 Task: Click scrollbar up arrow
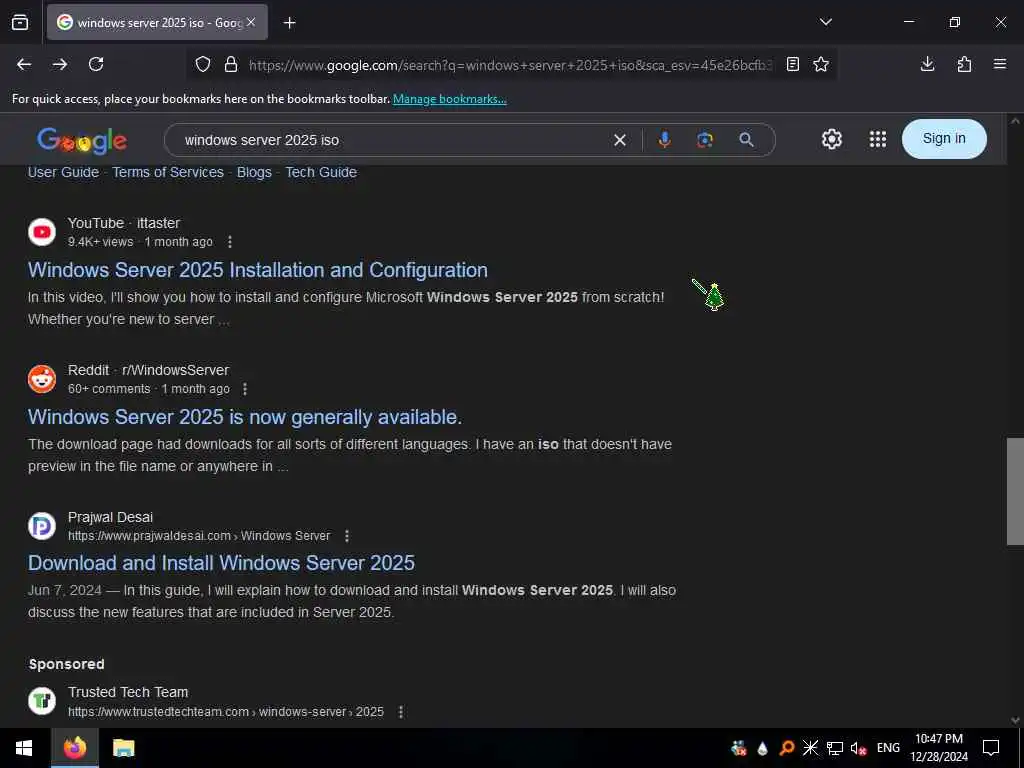pos(1015,121)
